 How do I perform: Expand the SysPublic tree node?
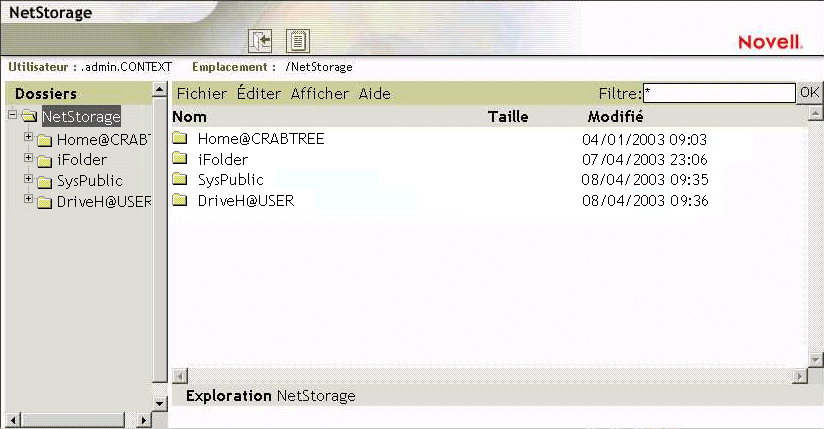[28, 180]
